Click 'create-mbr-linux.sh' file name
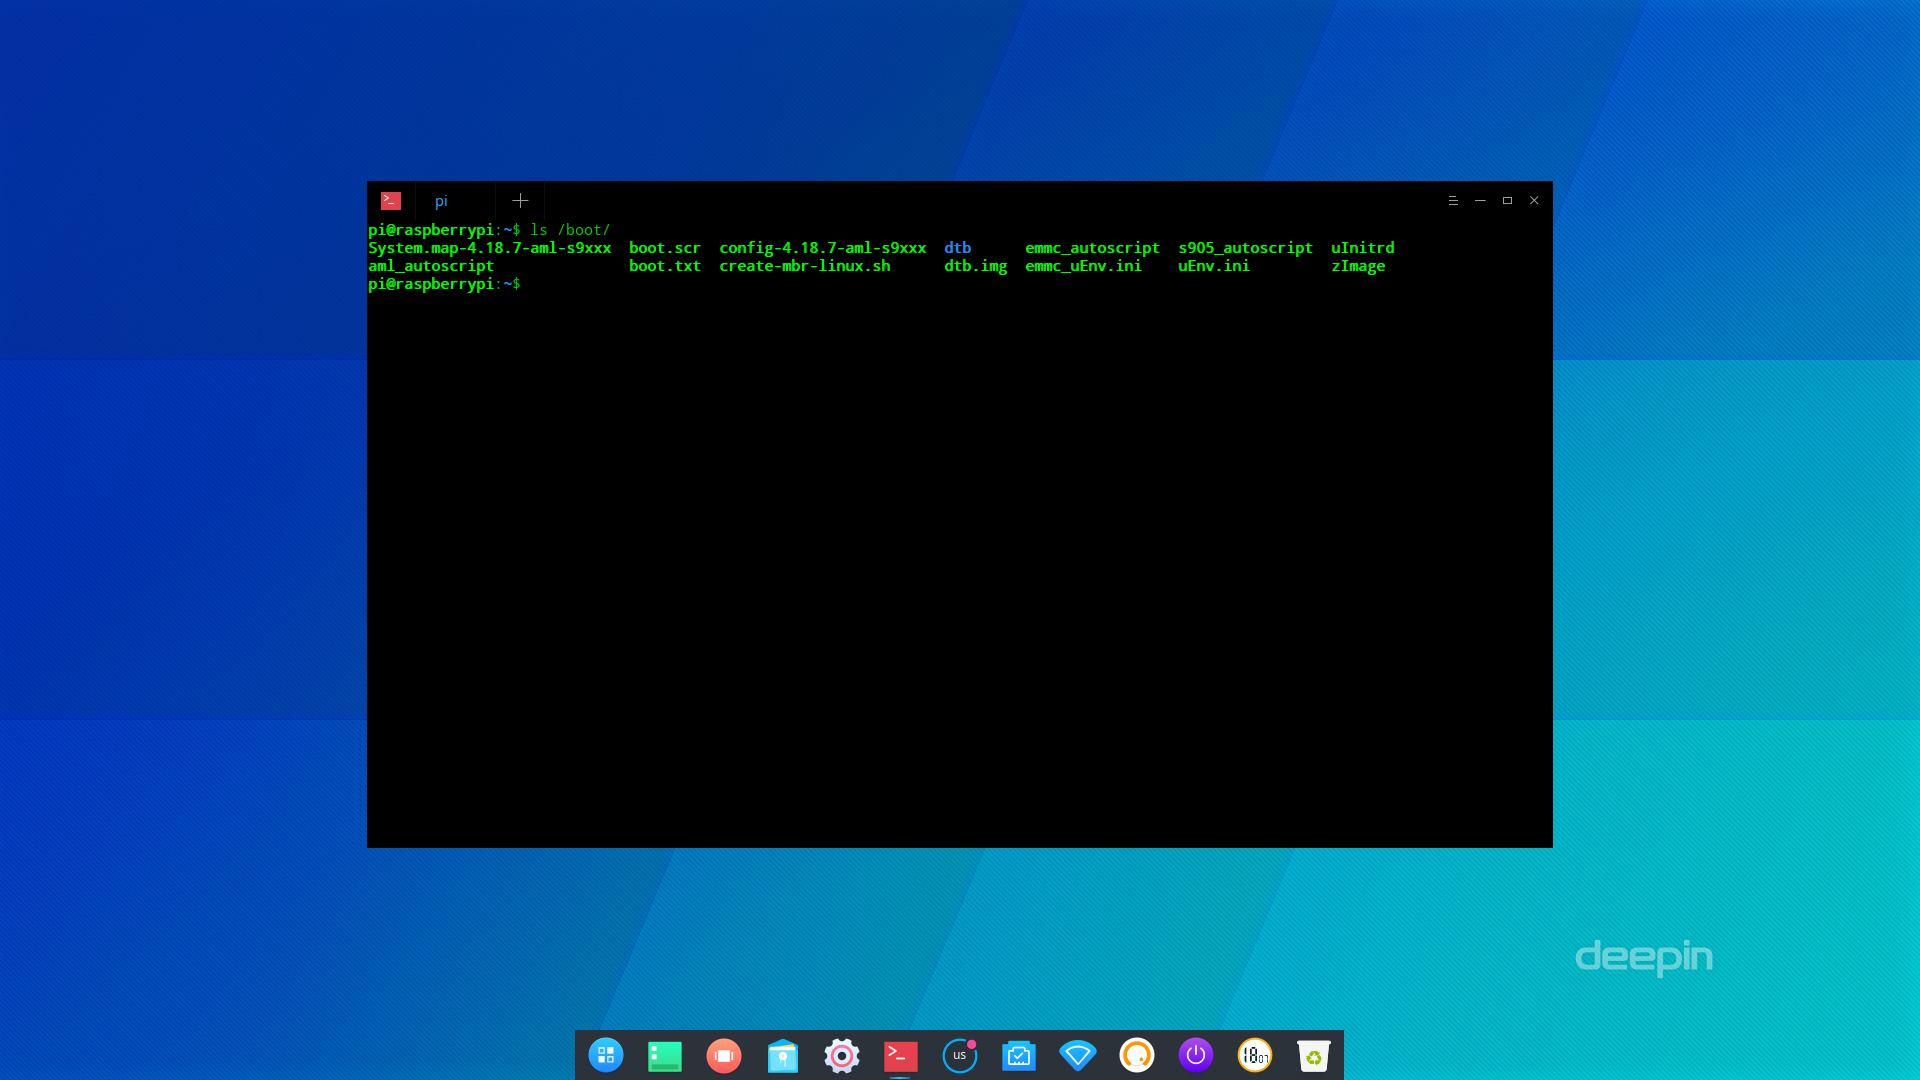This screenshot has width=1920, height=1080. pyautogui.click(x=804, y=266)
